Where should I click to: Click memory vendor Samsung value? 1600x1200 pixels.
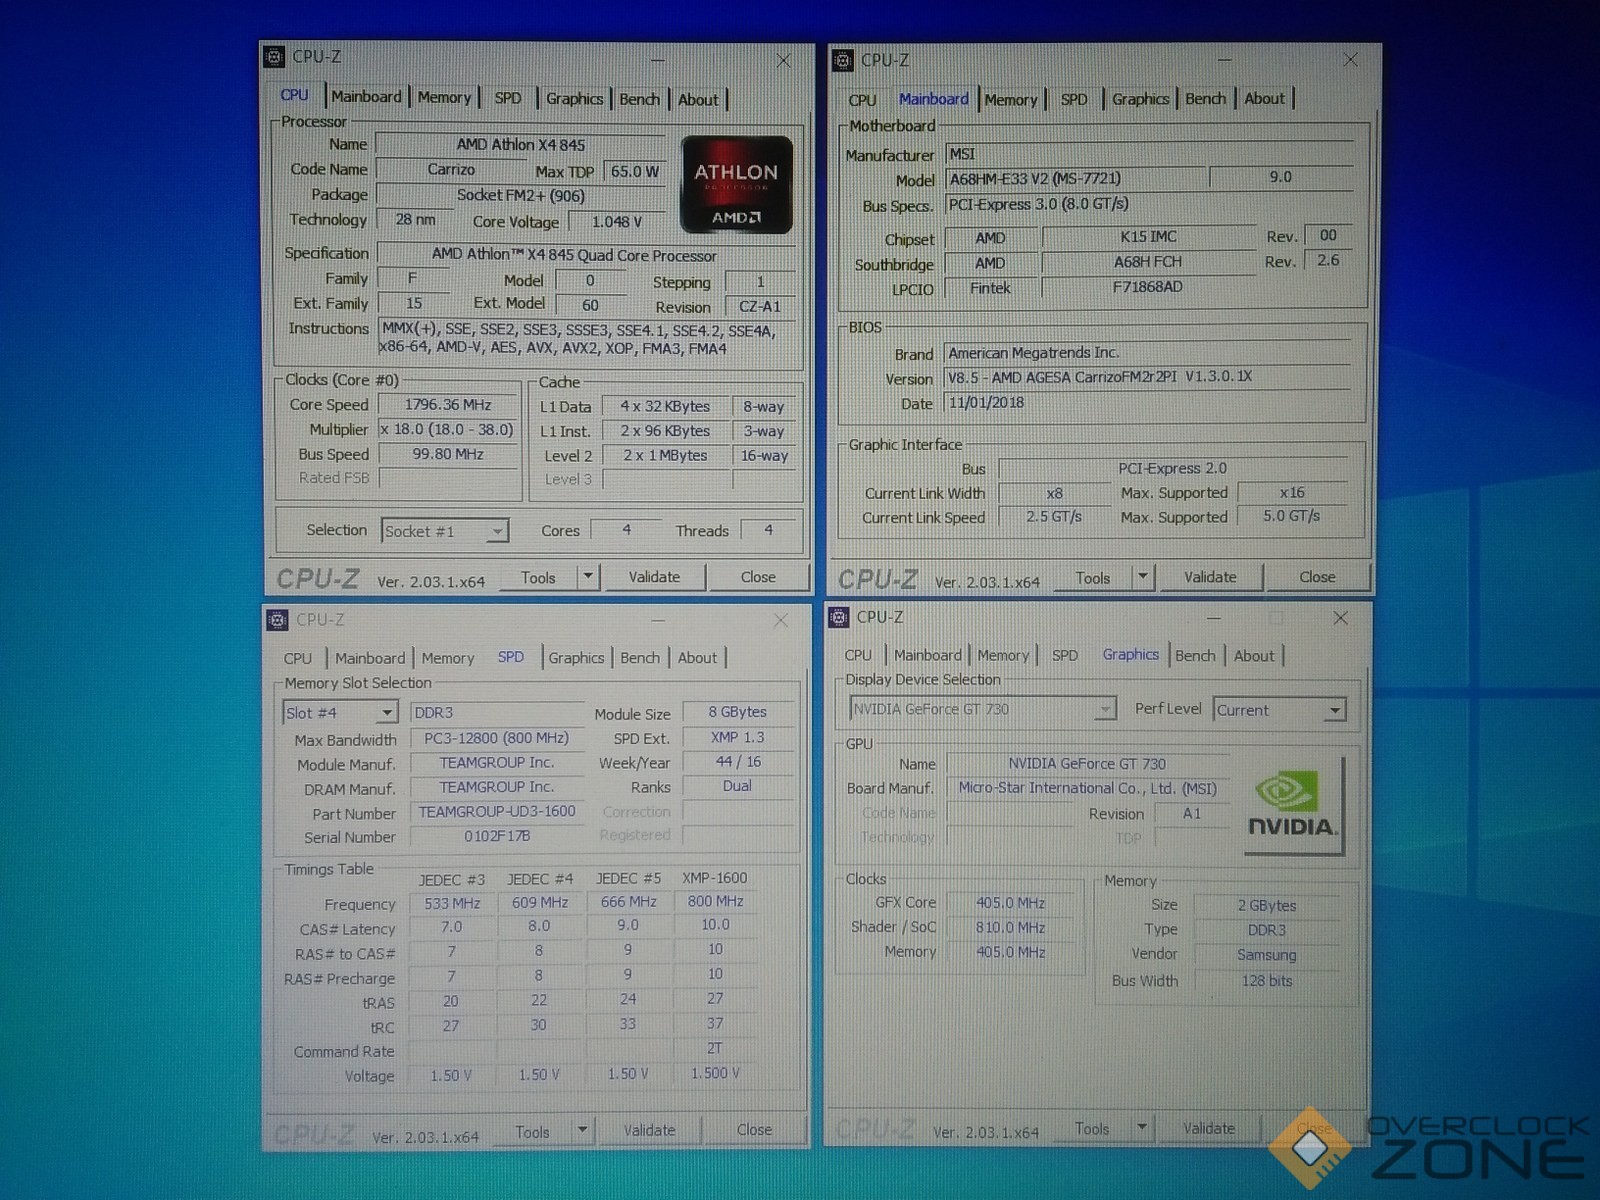click(1267, 955)
